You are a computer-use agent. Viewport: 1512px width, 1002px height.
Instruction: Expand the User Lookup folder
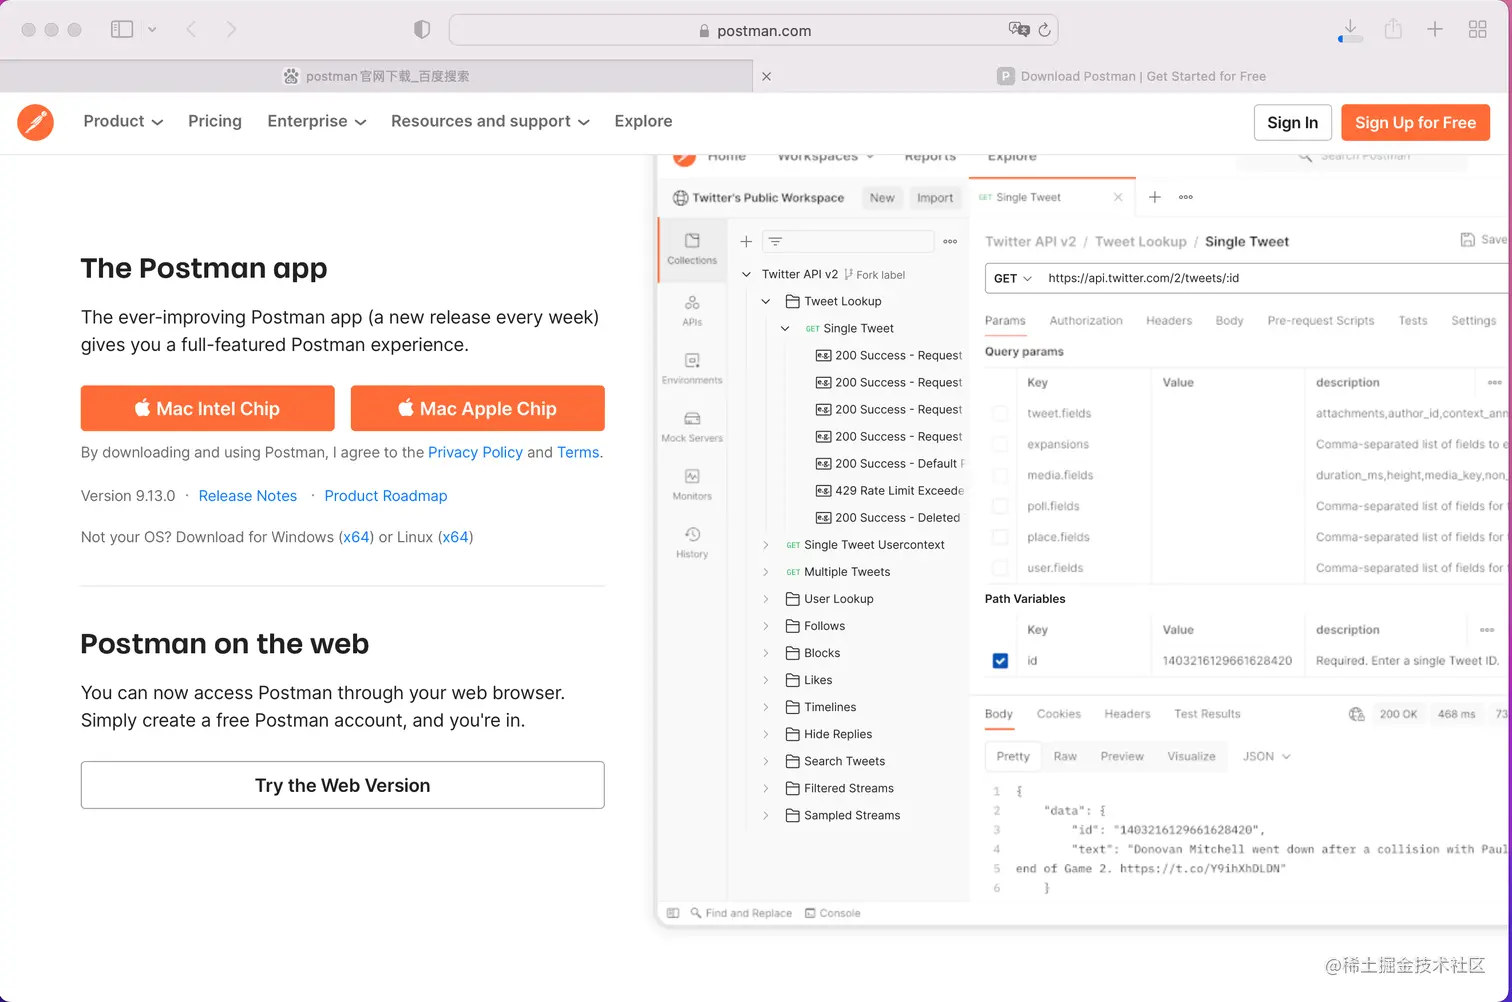tap(766, 599)
